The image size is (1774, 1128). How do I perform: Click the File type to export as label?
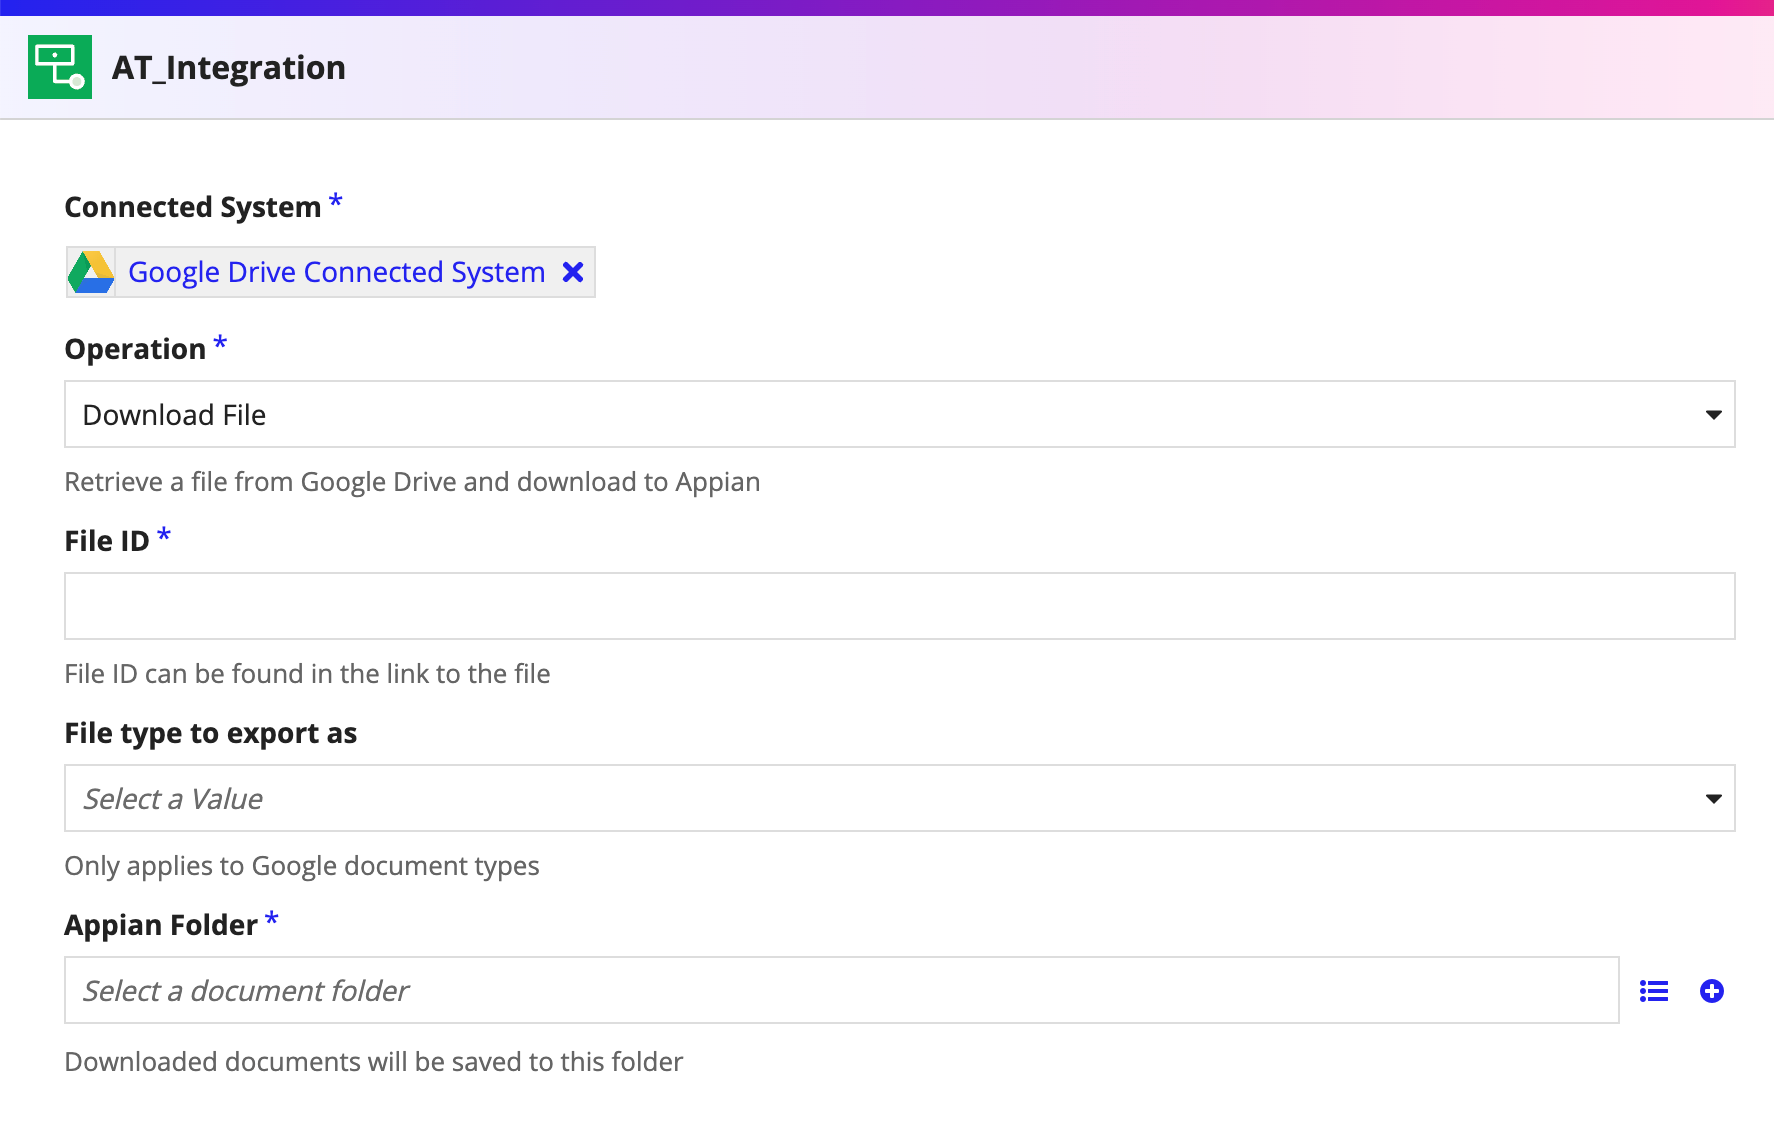(x=211, y=733)
